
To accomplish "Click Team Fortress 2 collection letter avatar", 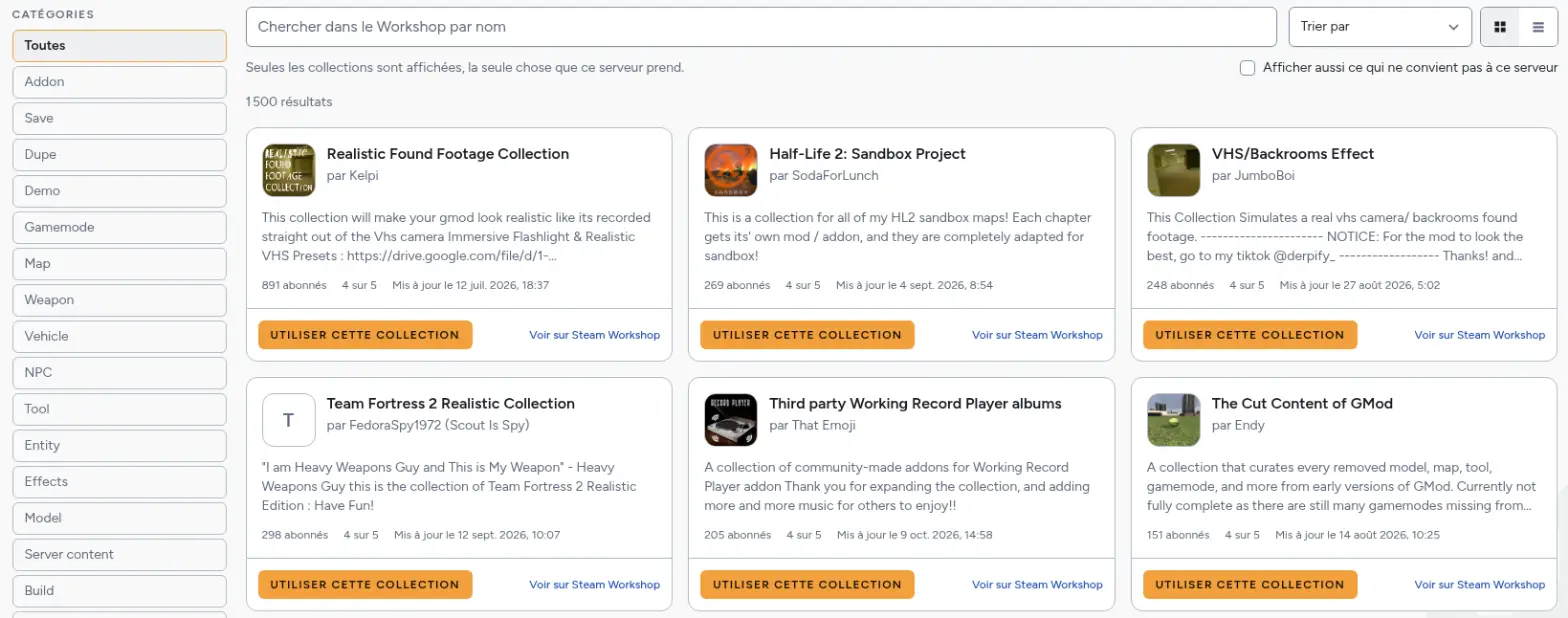I will point(288,420).
